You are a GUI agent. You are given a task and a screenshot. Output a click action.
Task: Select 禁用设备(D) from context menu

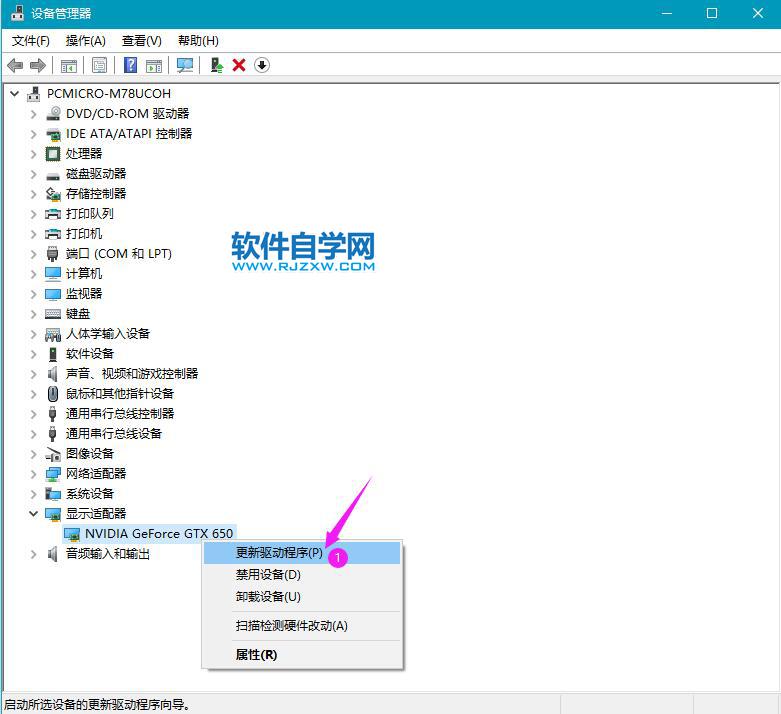(x=268, y=575)
